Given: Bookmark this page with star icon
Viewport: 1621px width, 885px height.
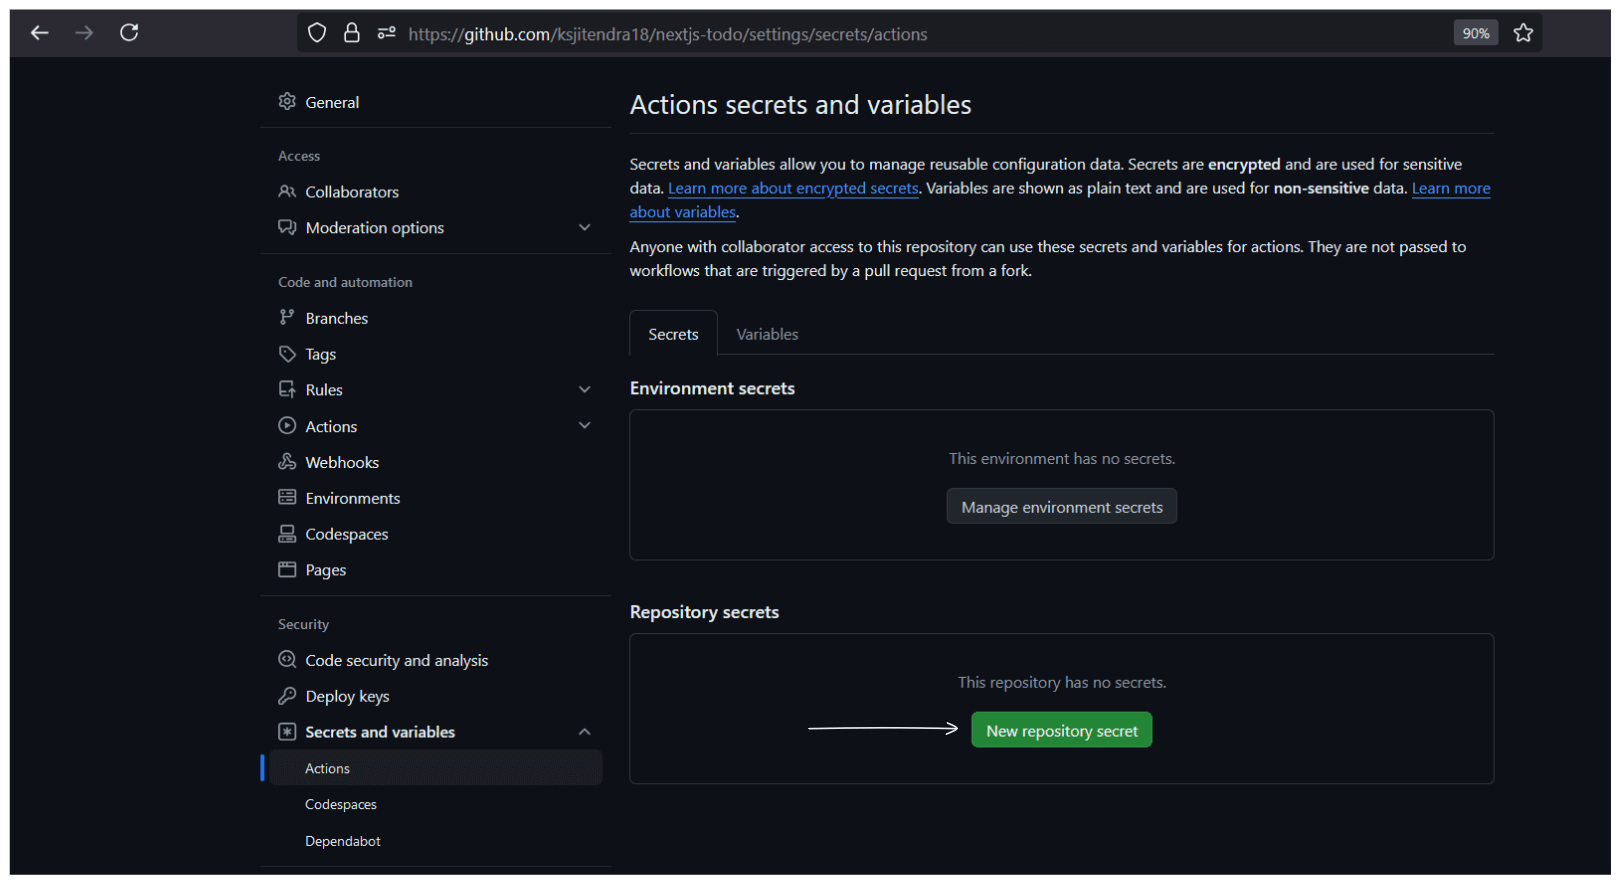Looking at the screenshot, I should pyautogui.click(x=1523, y=33).
